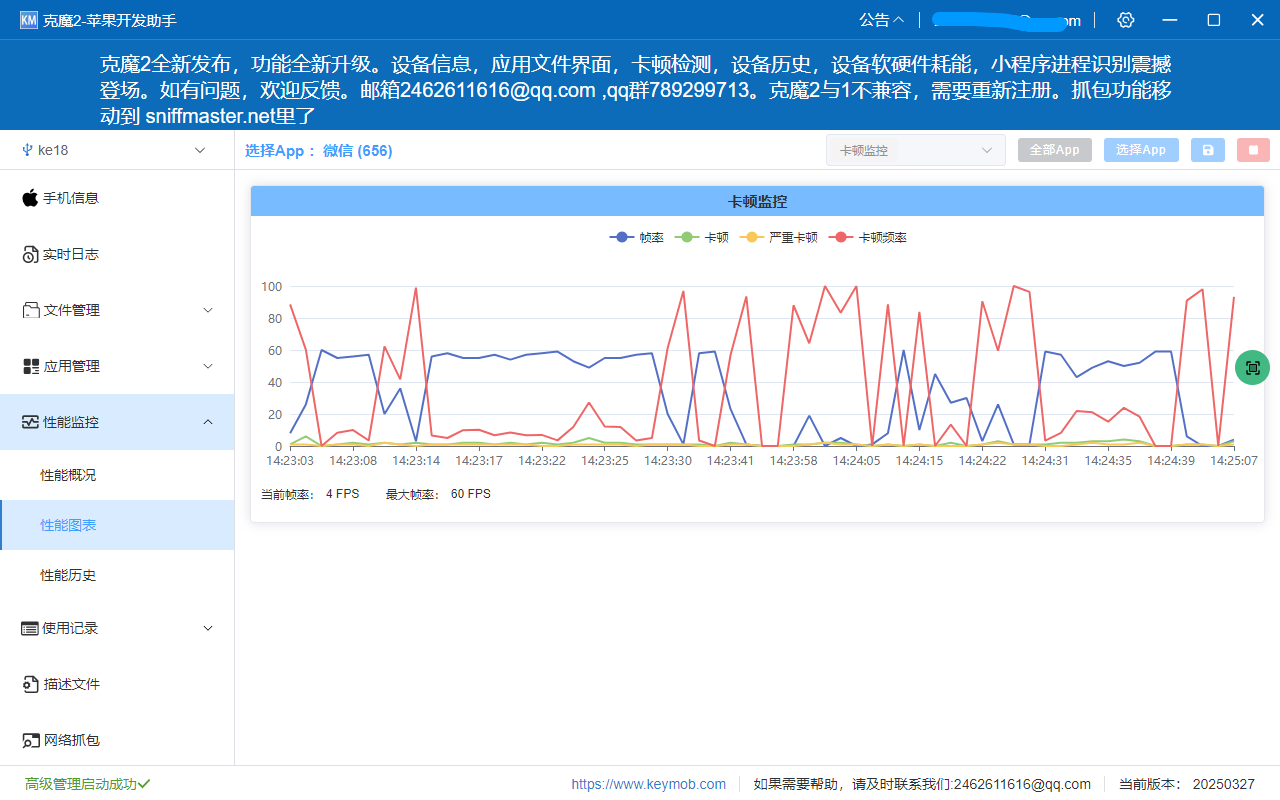Expand the 应用管理 chevron

[208, 366]
